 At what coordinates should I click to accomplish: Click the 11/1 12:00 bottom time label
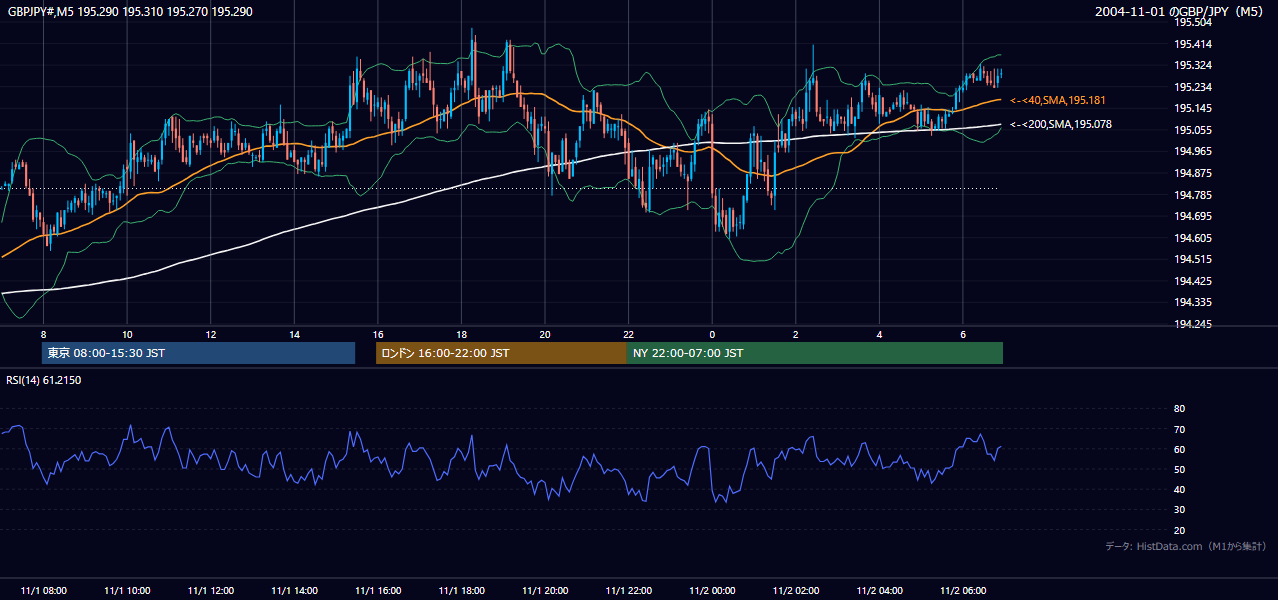210,590
